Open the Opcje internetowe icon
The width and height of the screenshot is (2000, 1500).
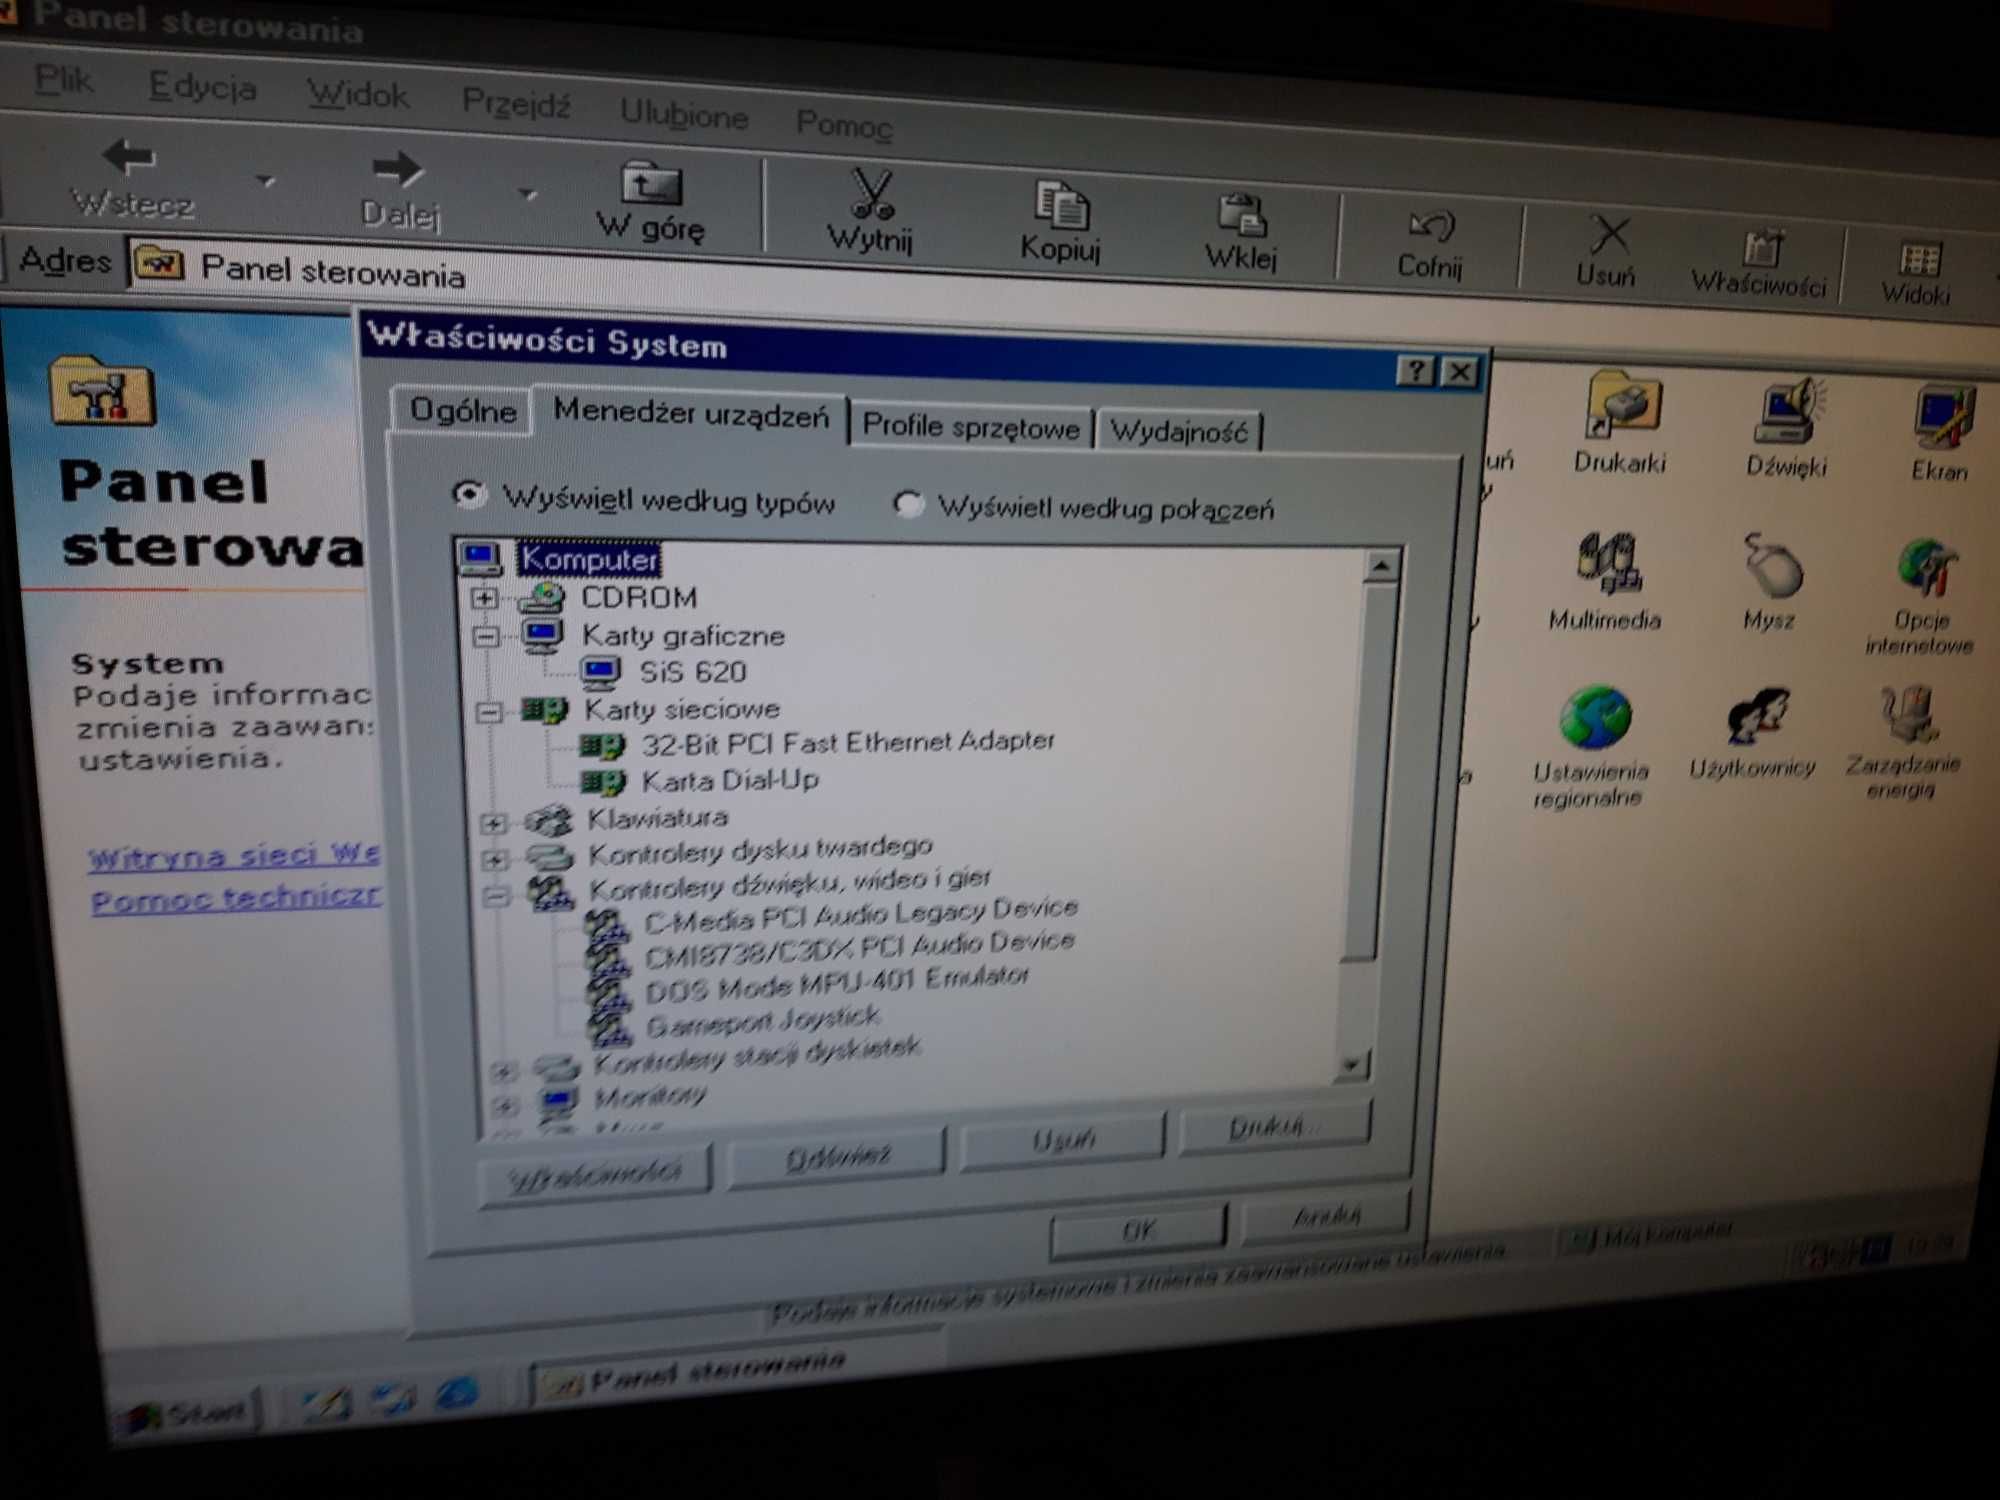(x=1926, y=570)
